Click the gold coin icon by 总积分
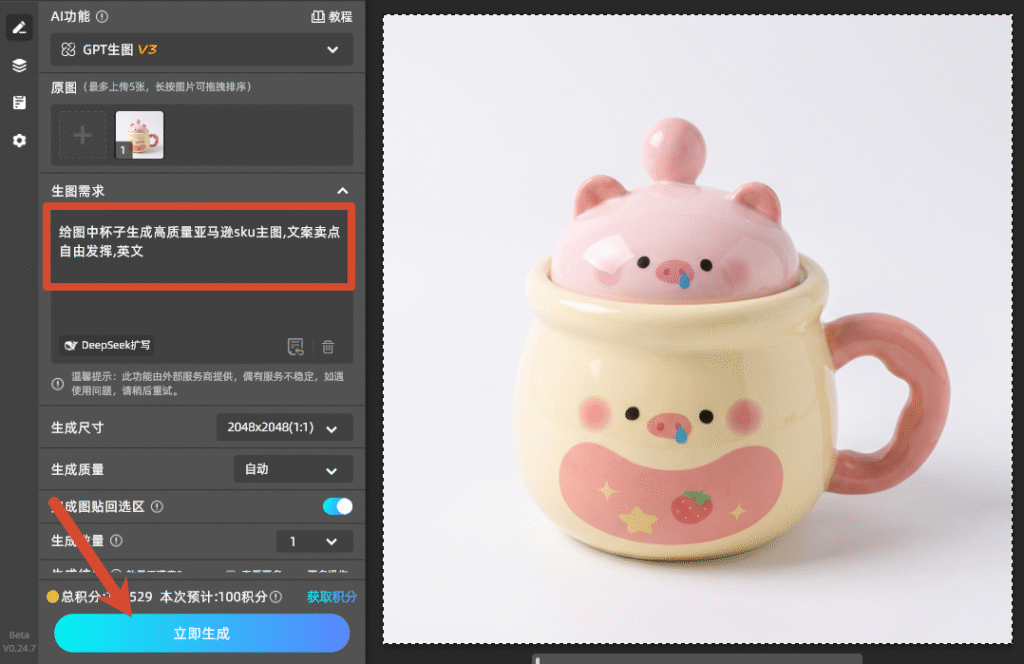Image resolution: width=1024 pixels, height=664 pixels. pyautogui.click(x=53, y=597)
